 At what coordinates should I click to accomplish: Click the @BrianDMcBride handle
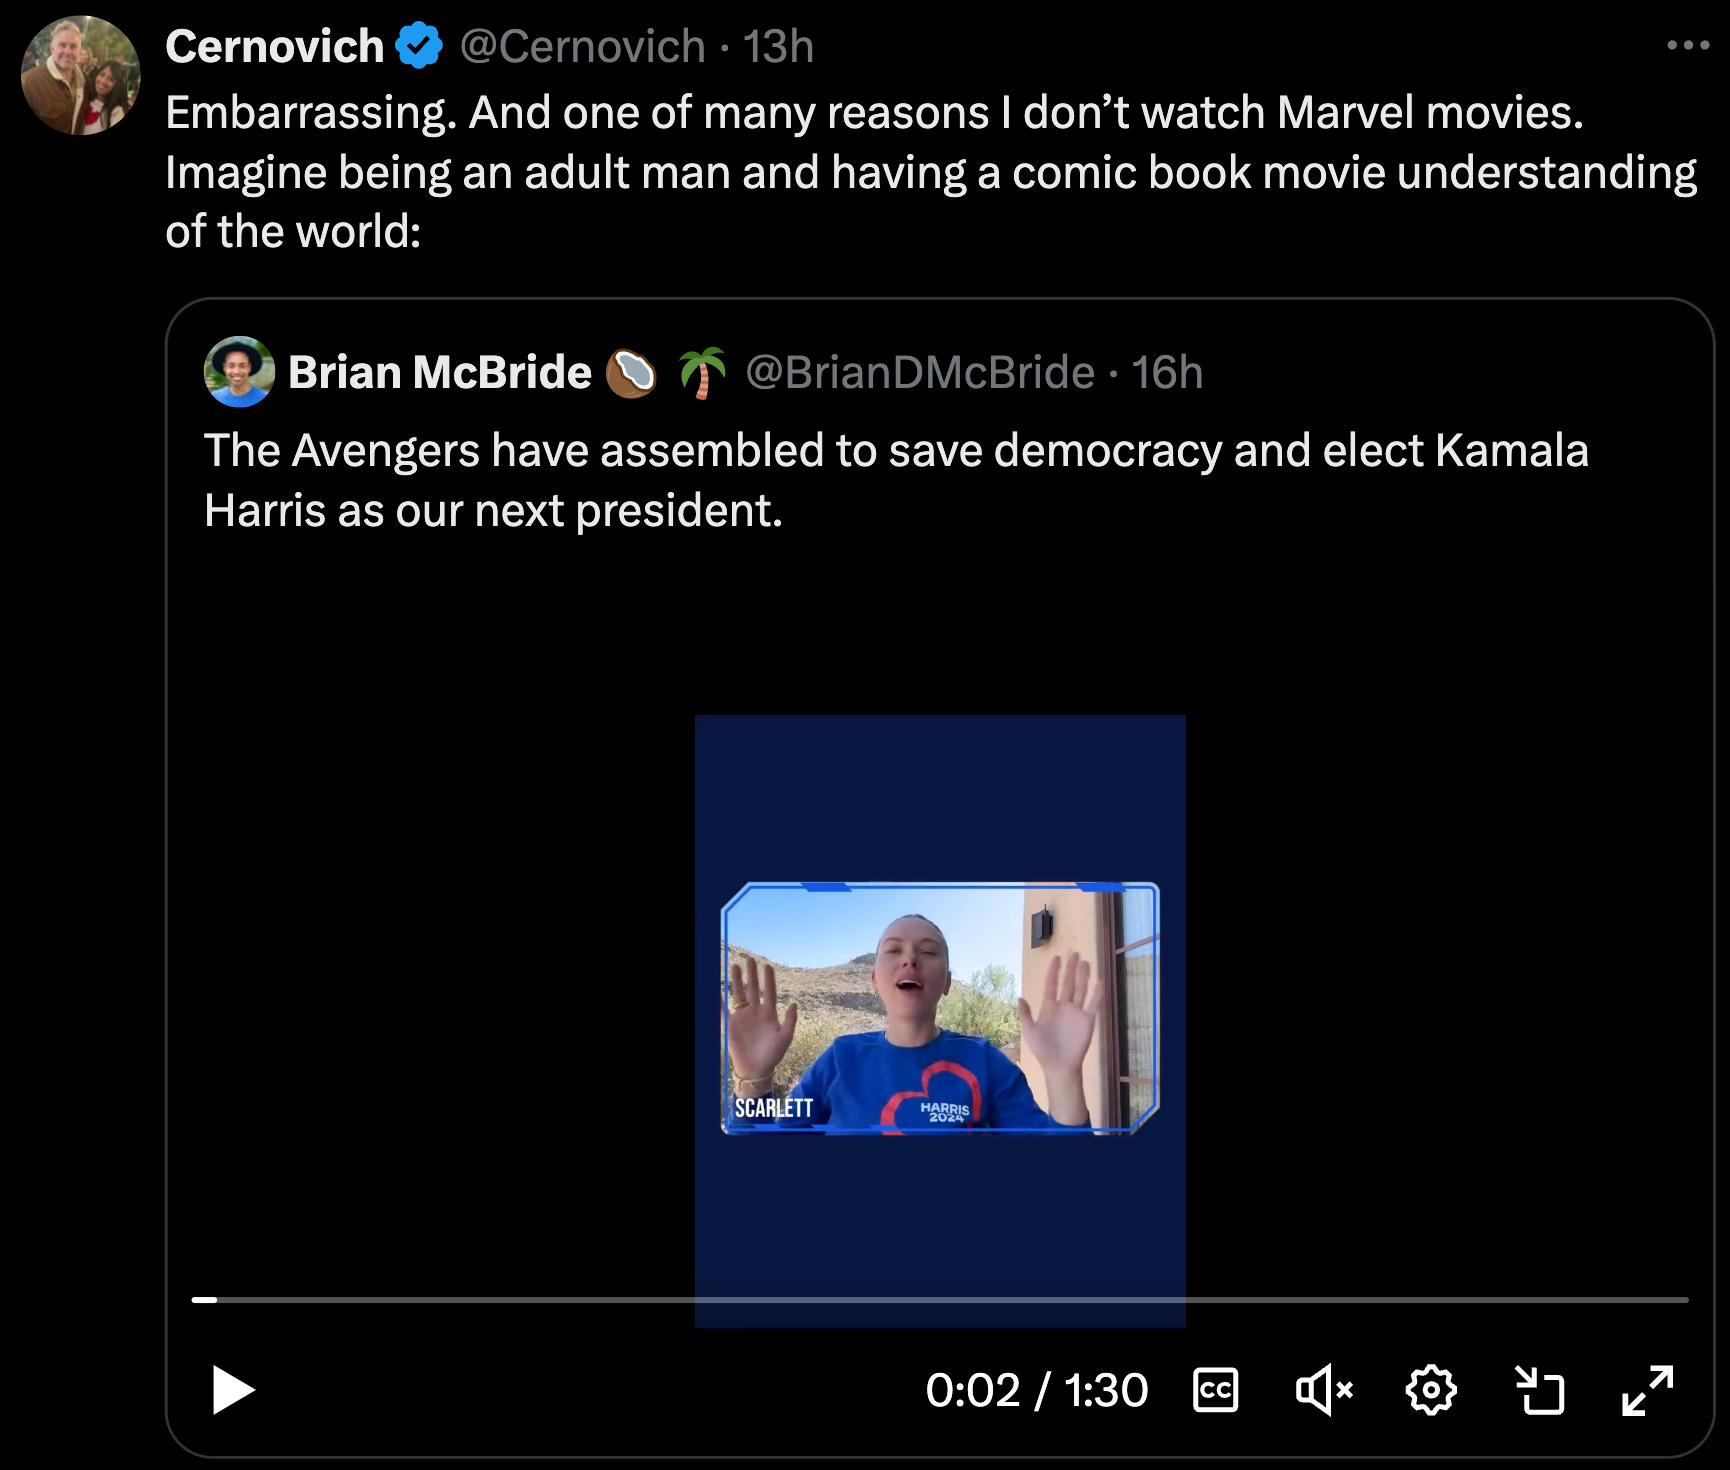tap(920, 372)
